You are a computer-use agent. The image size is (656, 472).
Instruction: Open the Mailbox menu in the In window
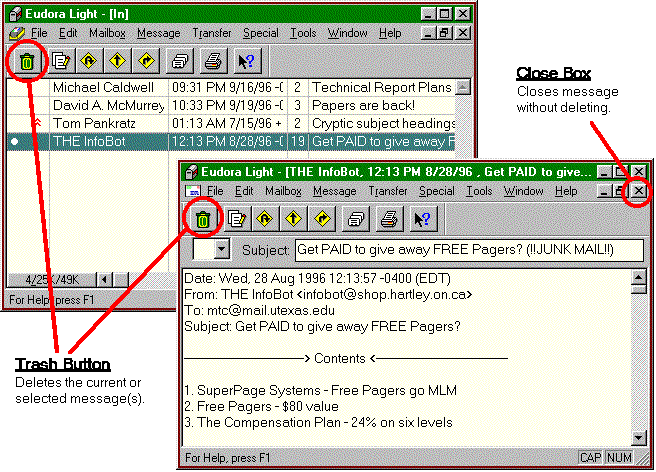(x=107, y=33)
